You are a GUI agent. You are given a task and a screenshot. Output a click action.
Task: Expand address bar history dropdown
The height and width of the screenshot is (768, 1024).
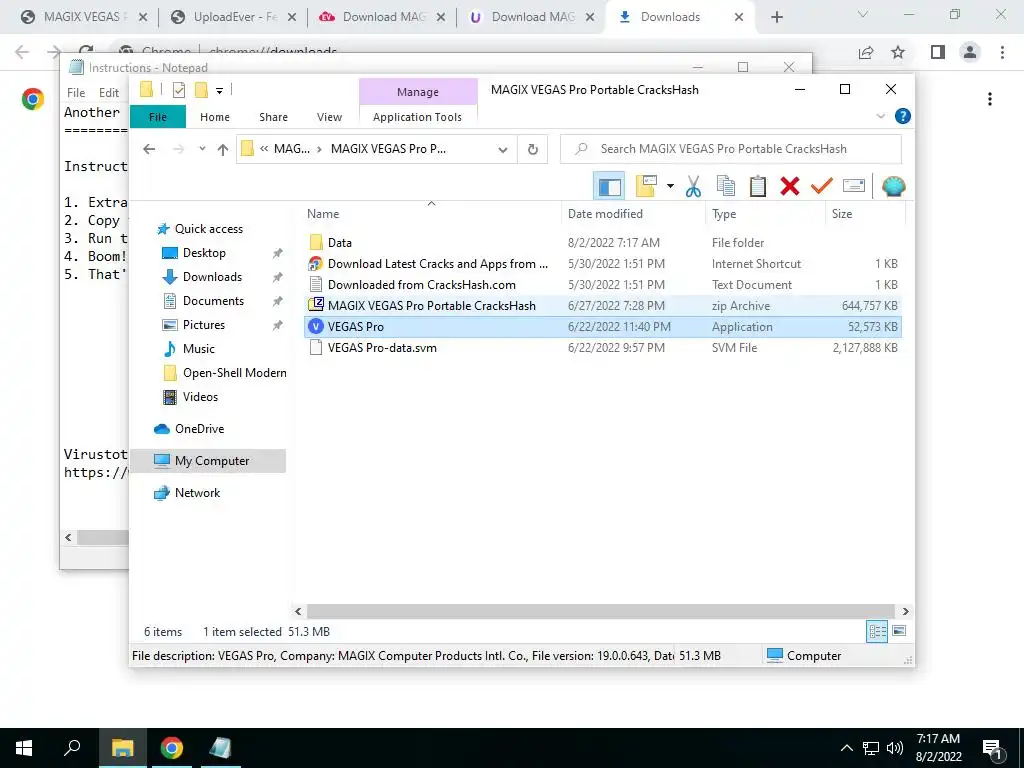click(x=502, y=150)
